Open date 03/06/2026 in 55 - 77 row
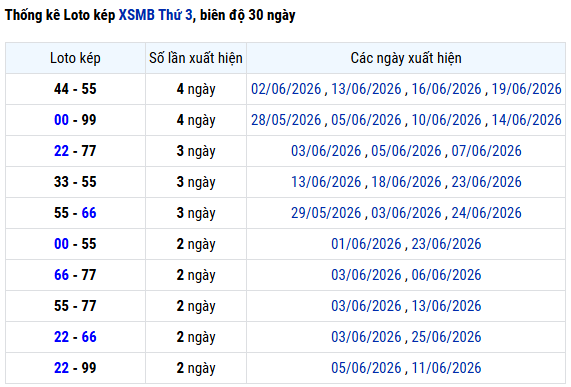The width and height of the screenshot is (571, 387). tap(366, 306)
